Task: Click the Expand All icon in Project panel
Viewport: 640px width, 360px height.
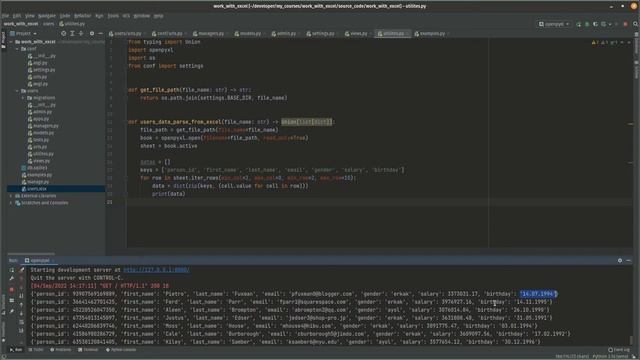Action: pyautogui.click(x=72, y=33)
